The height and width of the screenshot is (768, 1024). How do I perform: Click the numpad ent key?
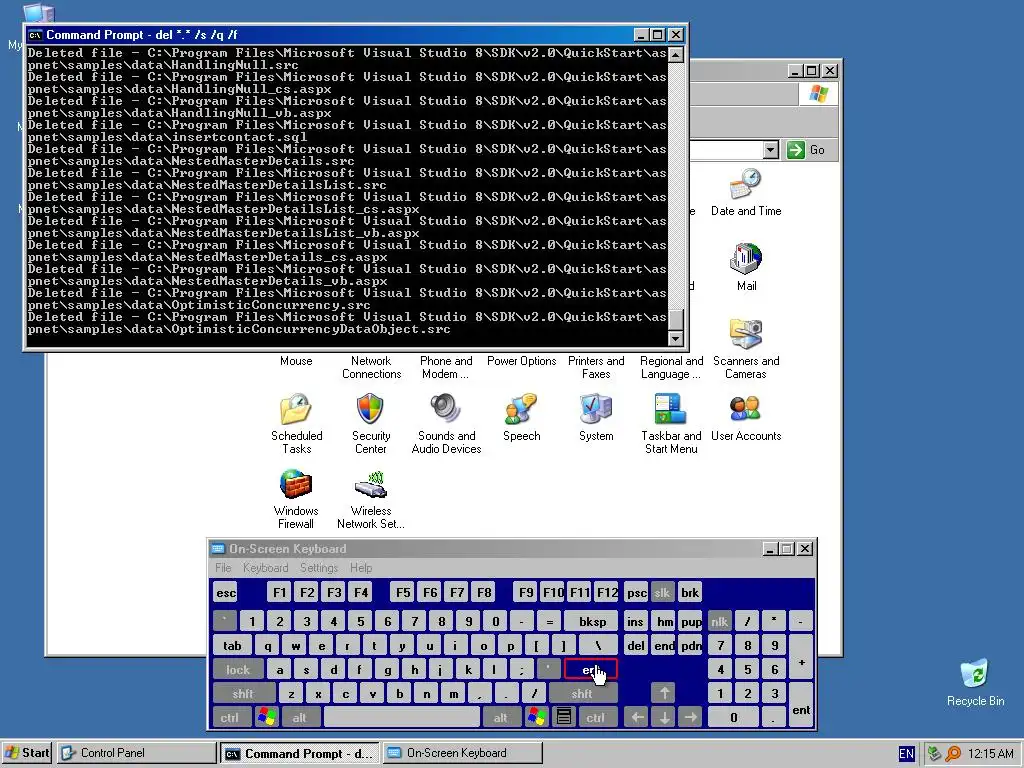coord(801,705)
